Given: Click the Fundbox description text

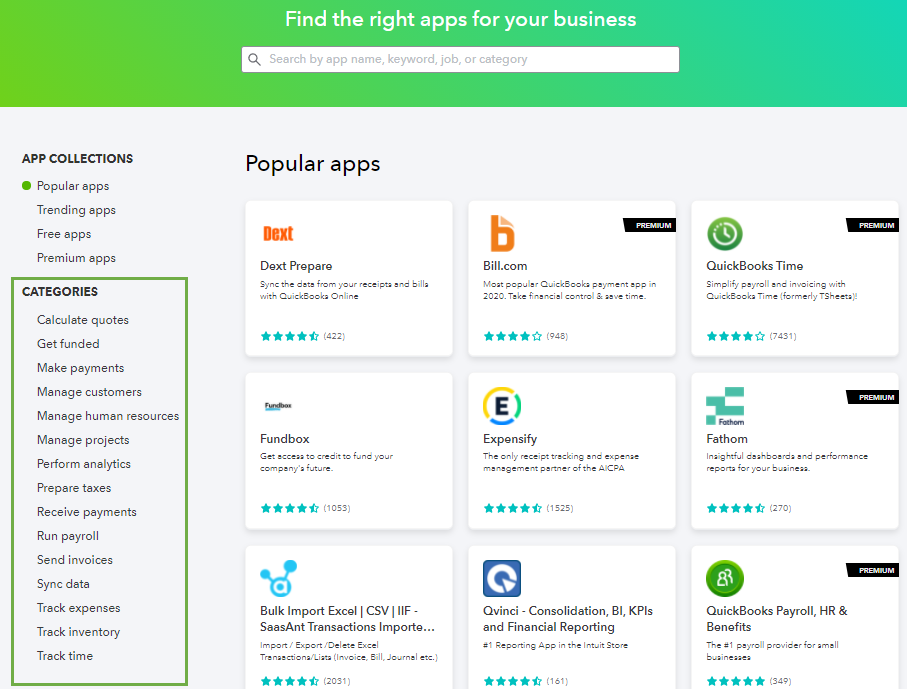Looking at the screenshot, I should [327, 462].
